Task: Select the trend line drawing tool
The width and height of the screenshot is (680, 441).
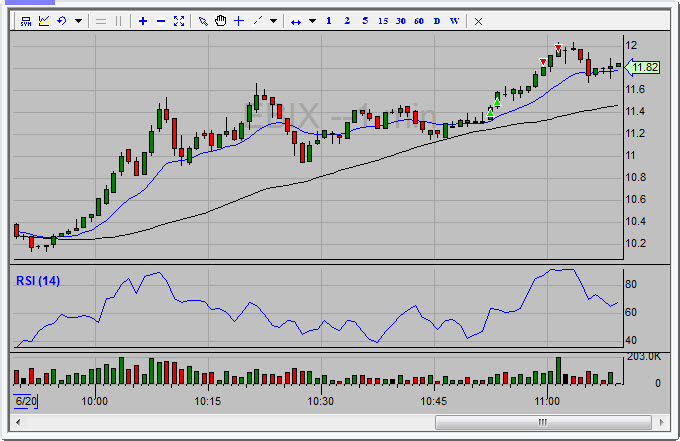Action: tap(258, 21)
